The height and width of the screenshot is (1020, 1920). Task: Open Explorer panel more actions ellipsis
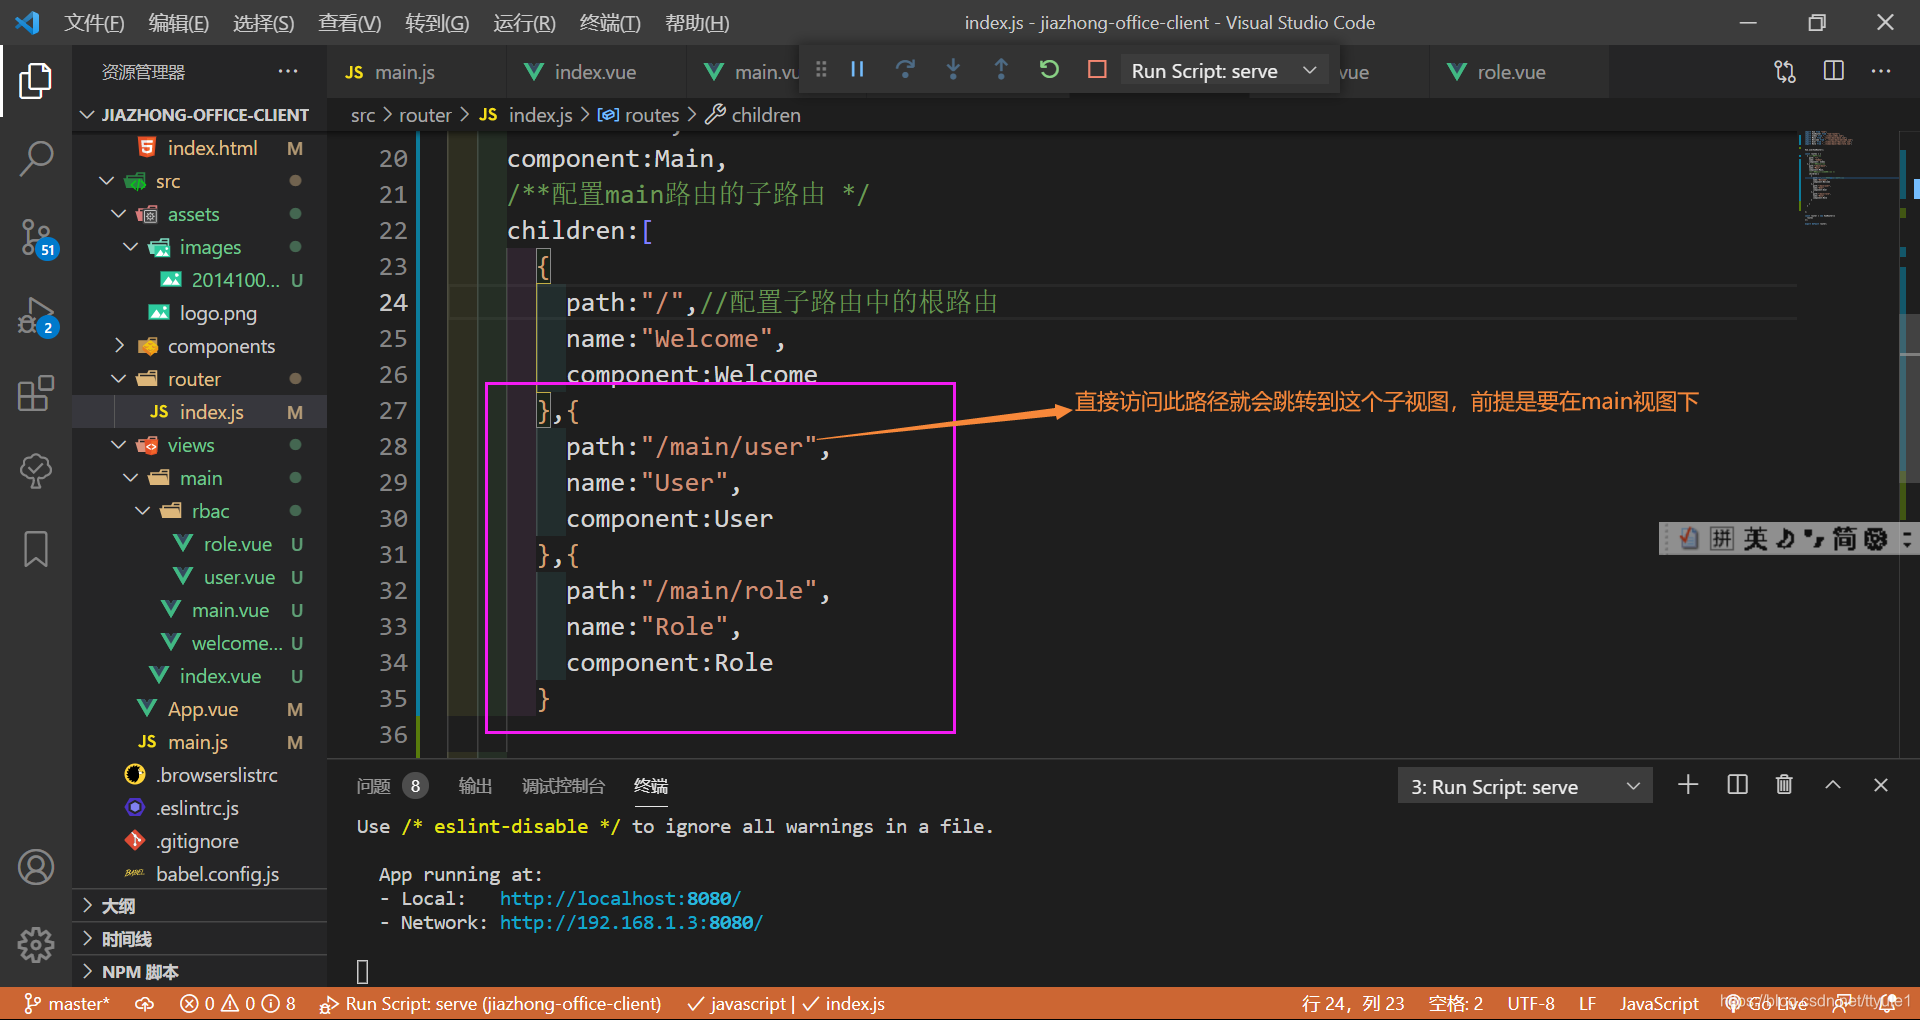point(288,71)
